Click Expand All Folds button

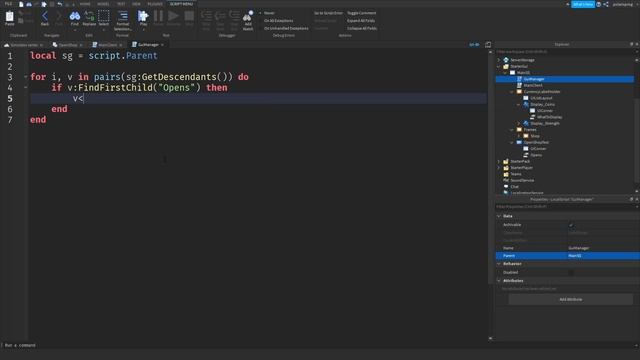[x=361, y=21]
